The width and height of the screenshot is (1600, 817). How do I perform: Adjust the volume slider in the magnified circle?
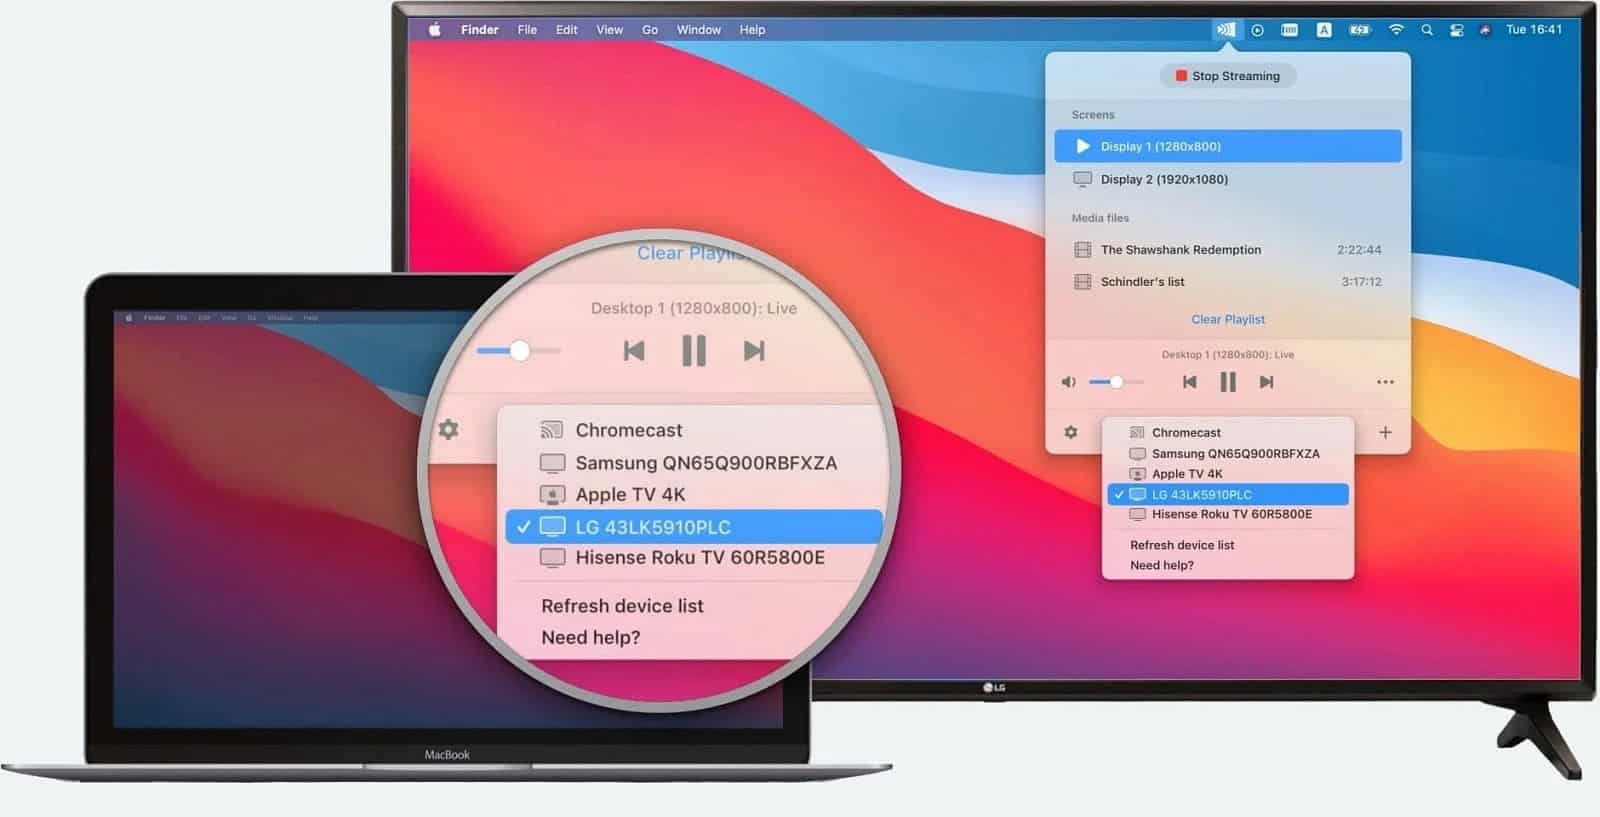coord(519,350)
